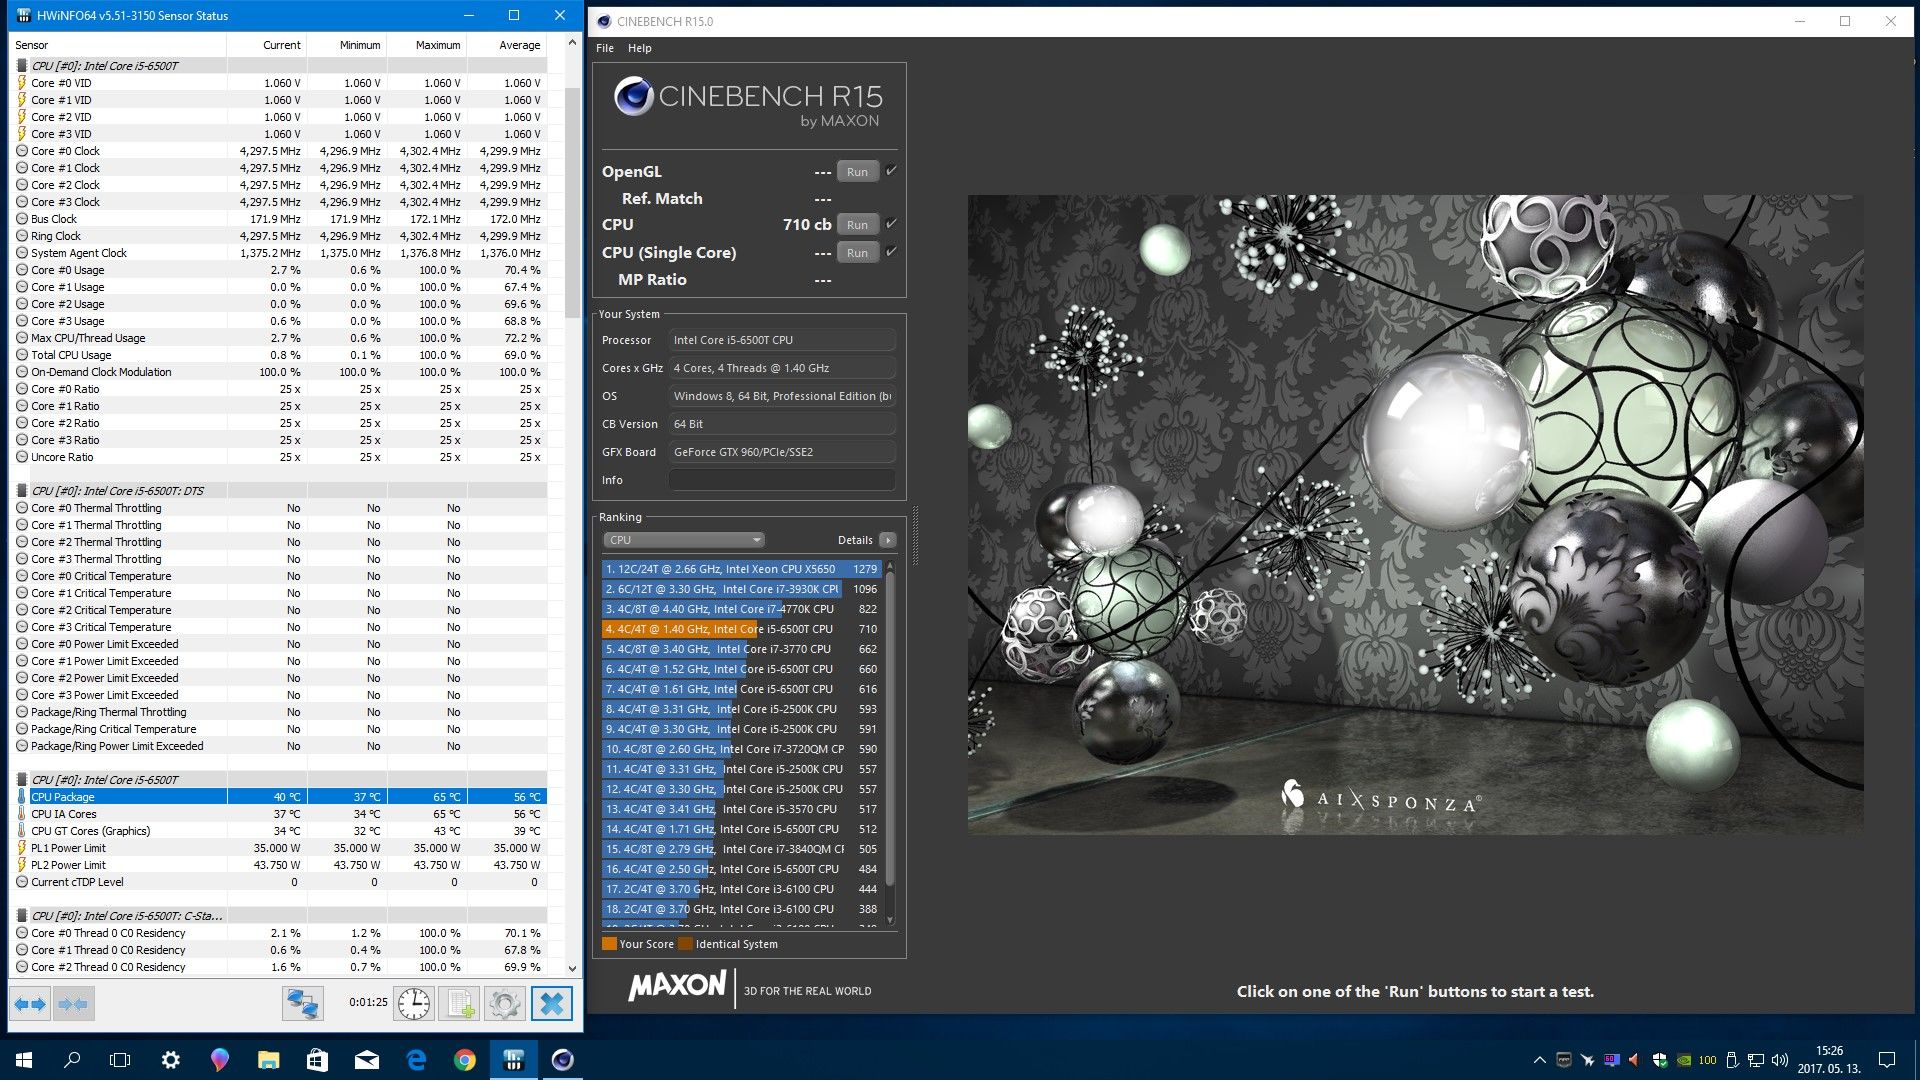Click the HWiNFO collapse layout arrows button
The height and width of the screenshot is (1080, 1920).
[x=73, y=1003]
